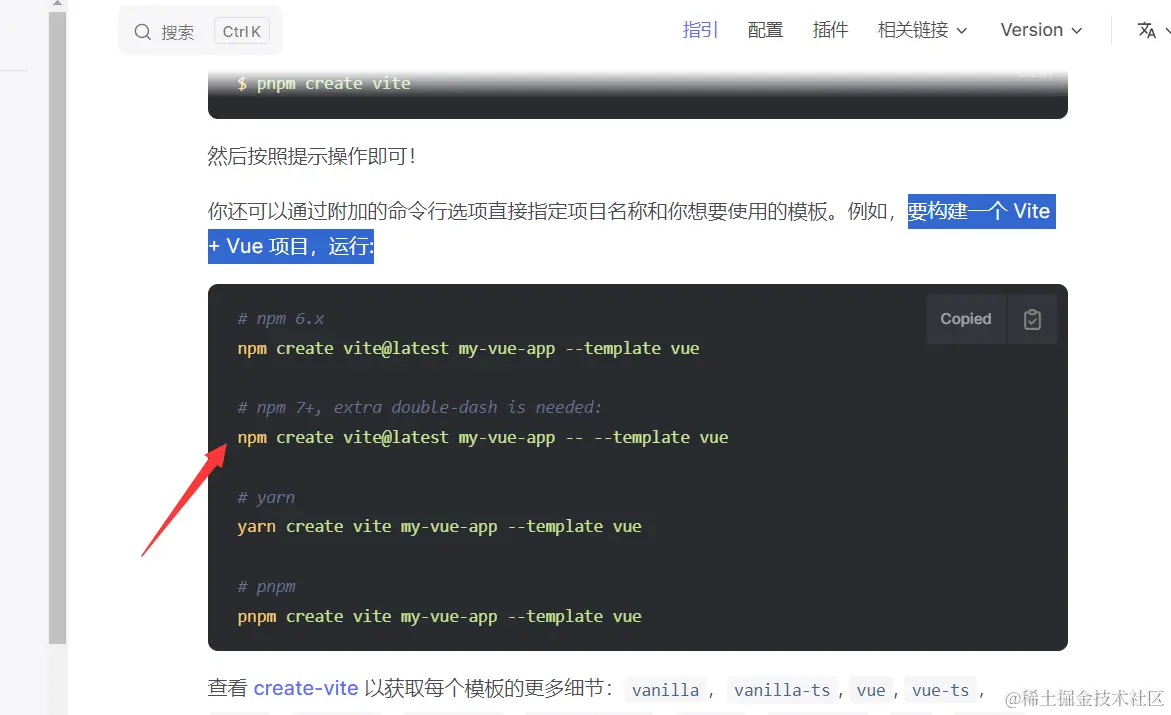Open the create-vite link
Viewport: 1171px width, 715px height.
[x=306, y=688]
